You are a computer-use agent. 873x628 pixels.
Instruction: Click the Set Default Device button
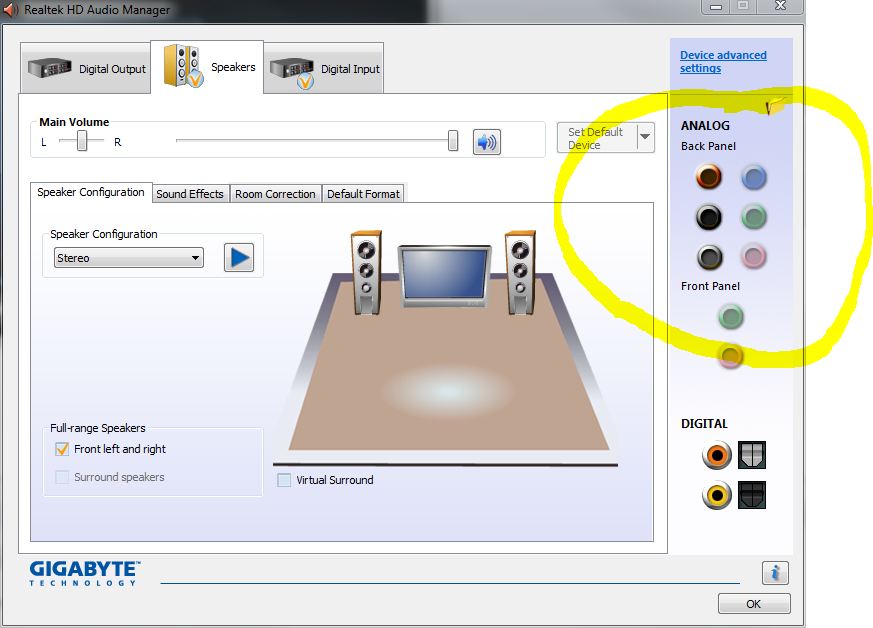tap(597, 138)
